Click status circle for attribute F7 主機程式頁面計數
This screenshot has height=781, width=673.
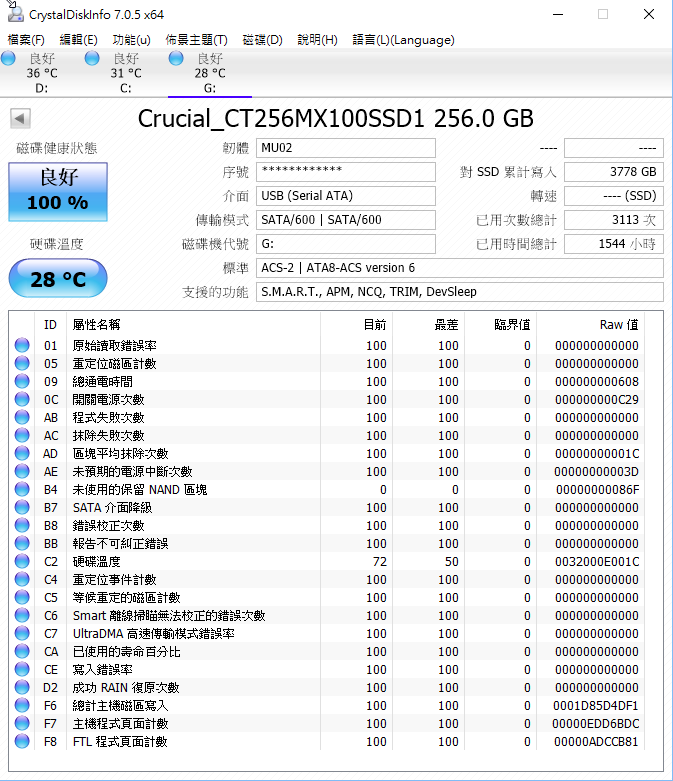pos(22,723)
